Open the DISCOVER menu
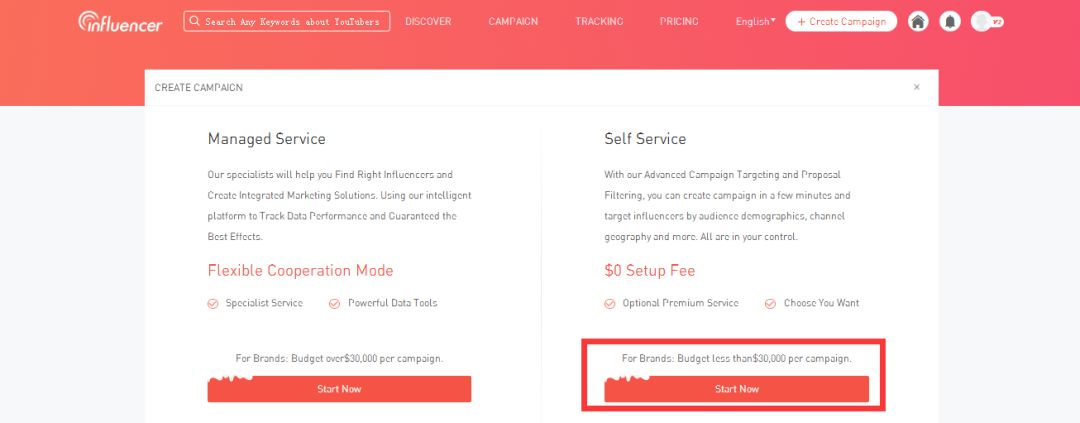The height and width of the screenshot is (423, 1080). coord(428,21)
